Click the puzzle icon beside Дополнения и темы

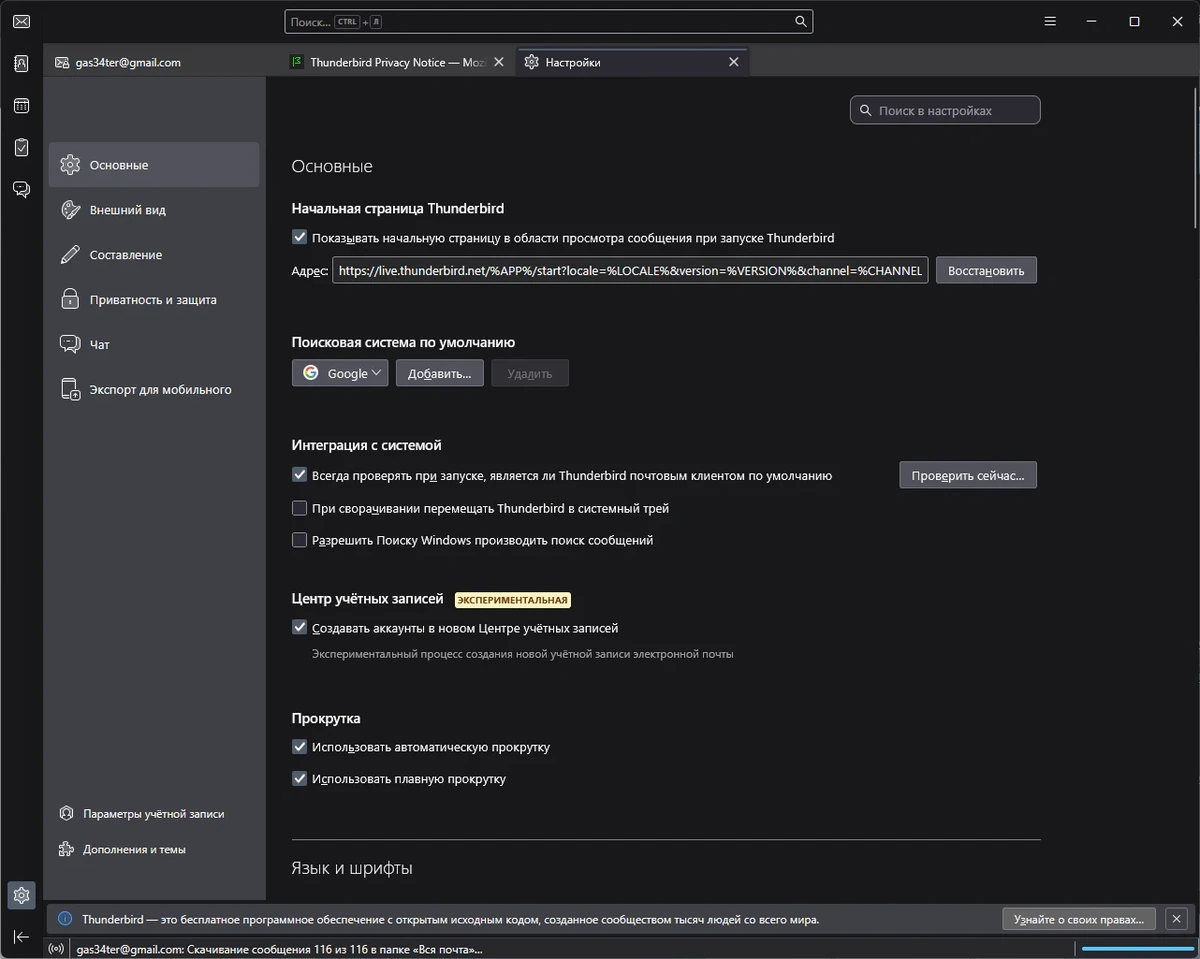tap(67, 849)
